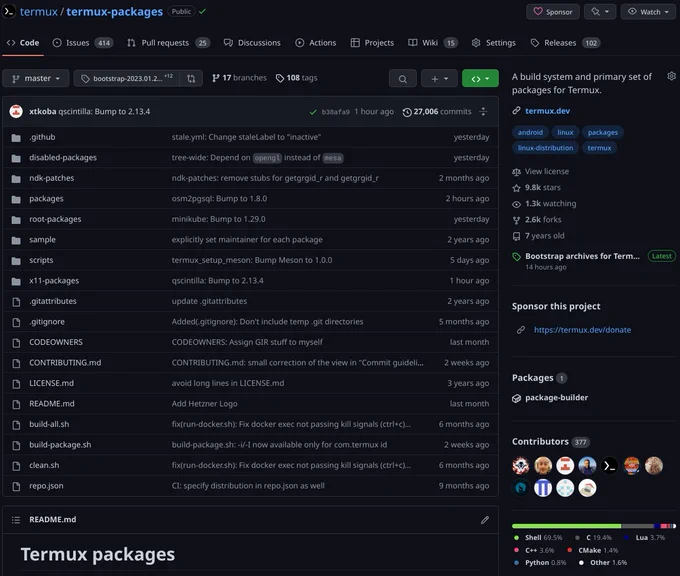Click the Termux prompt avatar in Contributors
The height and width of the screenshot is (576, 680).
(x=609, y=466)
